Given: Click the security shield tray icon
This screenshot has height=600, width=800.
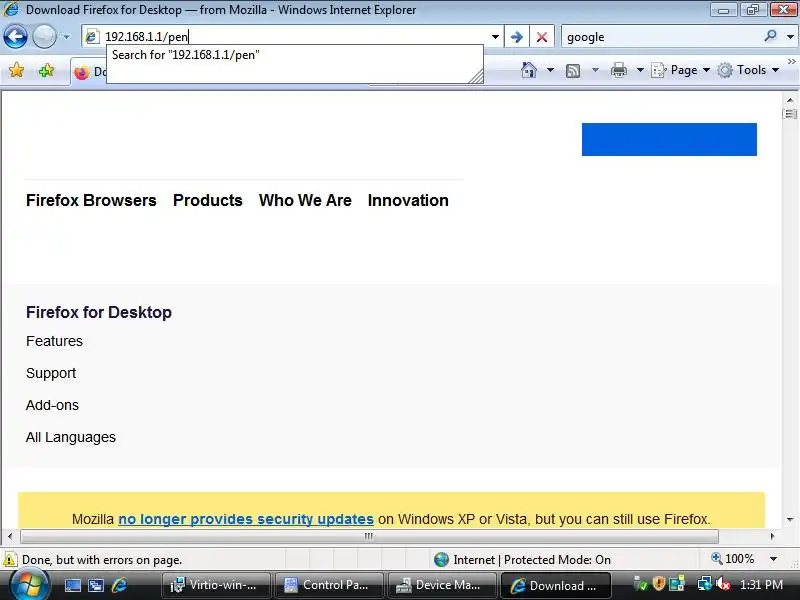Looking at the screenshot, I should [x=659, y=583].
